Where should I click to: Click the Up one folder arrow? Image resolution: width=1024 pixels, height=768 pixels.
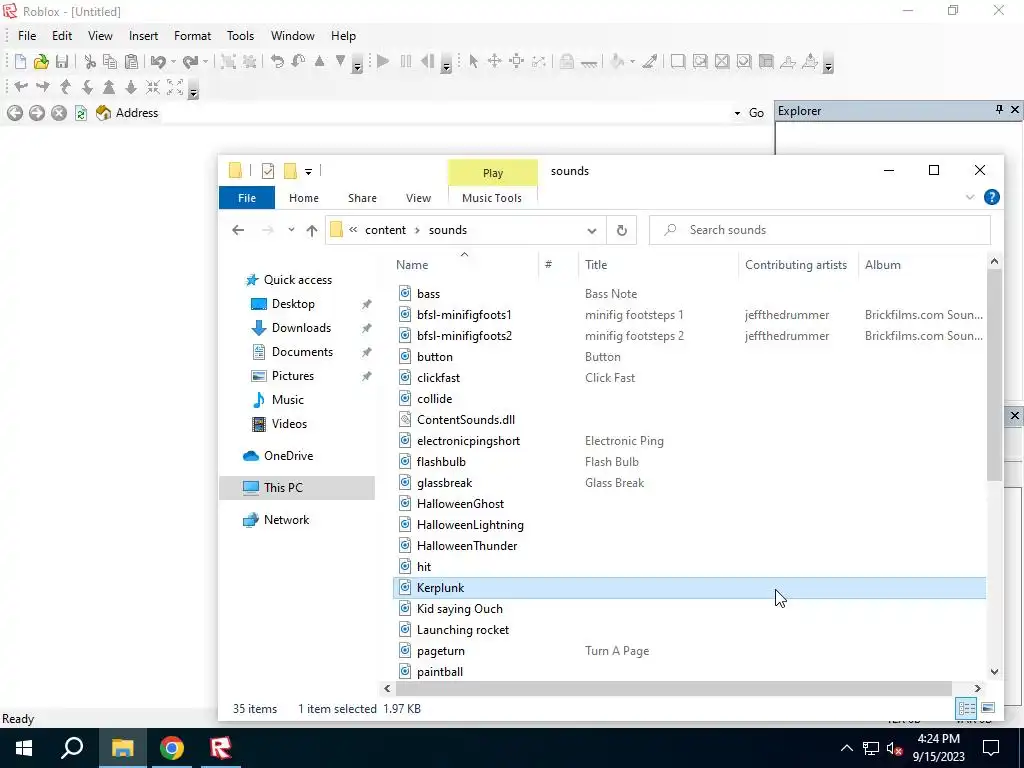click(312, 230)
